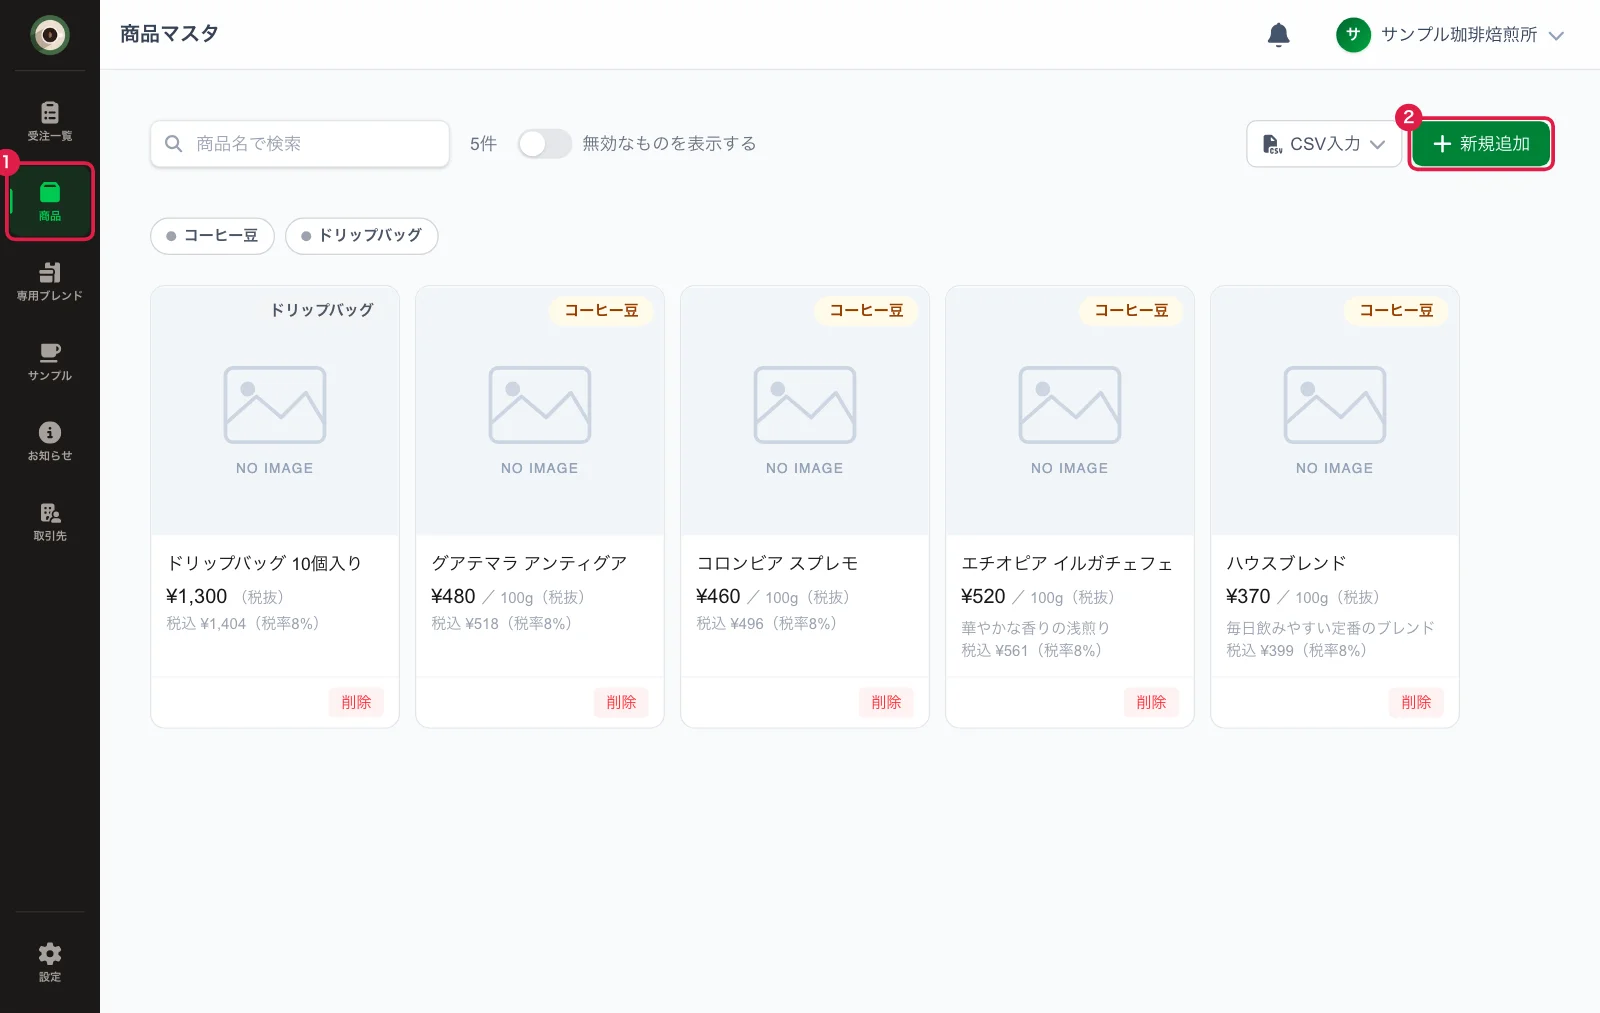The height and width of the screenshot is (1013, 1600).
Task: Expand the CSV入力 dropdown chevron
Action: click(1377, 144)
